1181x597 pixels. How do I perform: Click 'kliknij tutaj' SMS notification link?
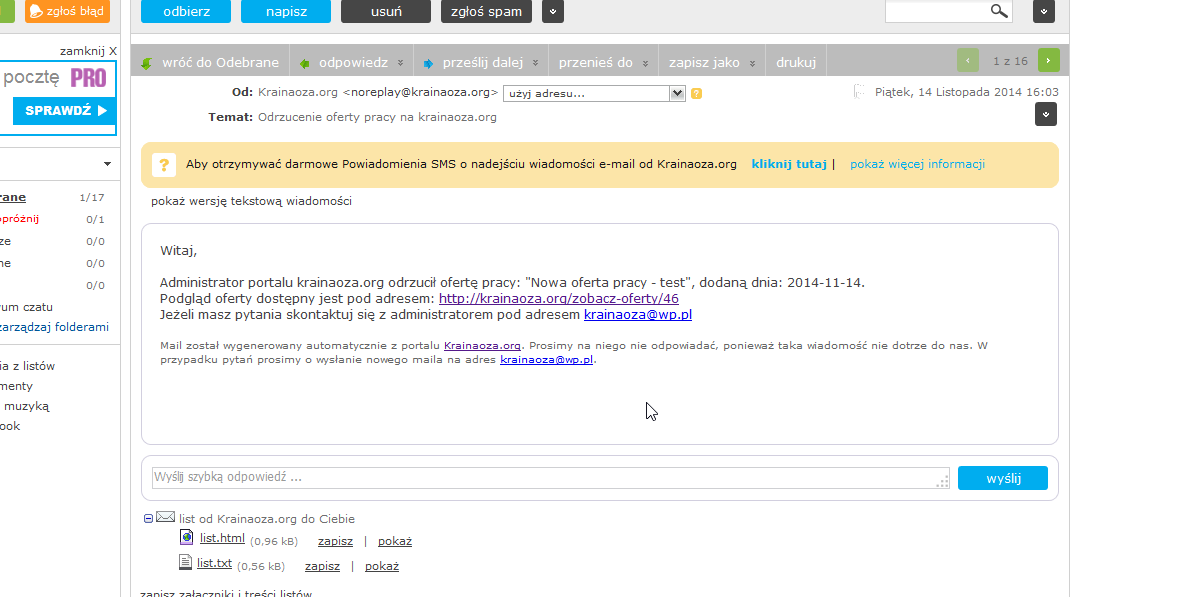pyautogui.click(x=788, y=164)
